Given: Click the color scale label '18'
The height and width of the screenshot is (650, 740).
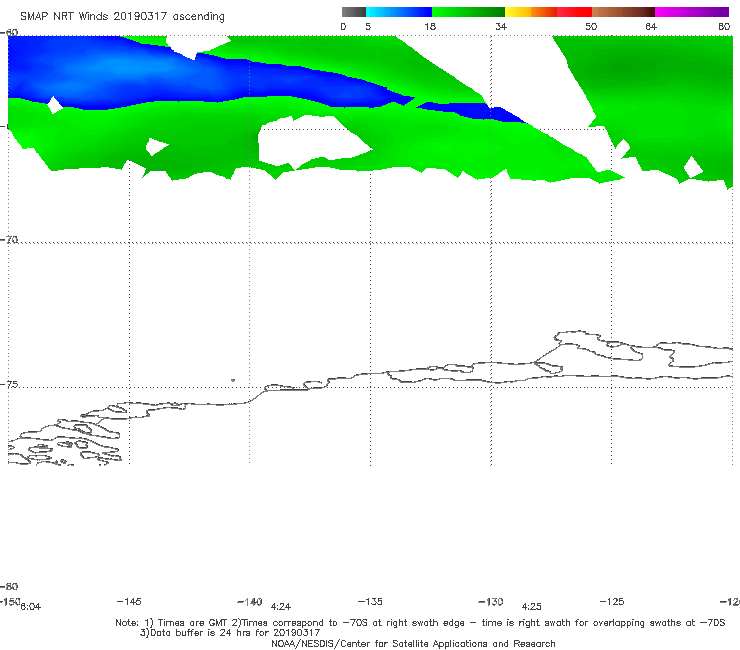Looking at the screenshot, I should (x=429, y=27).
